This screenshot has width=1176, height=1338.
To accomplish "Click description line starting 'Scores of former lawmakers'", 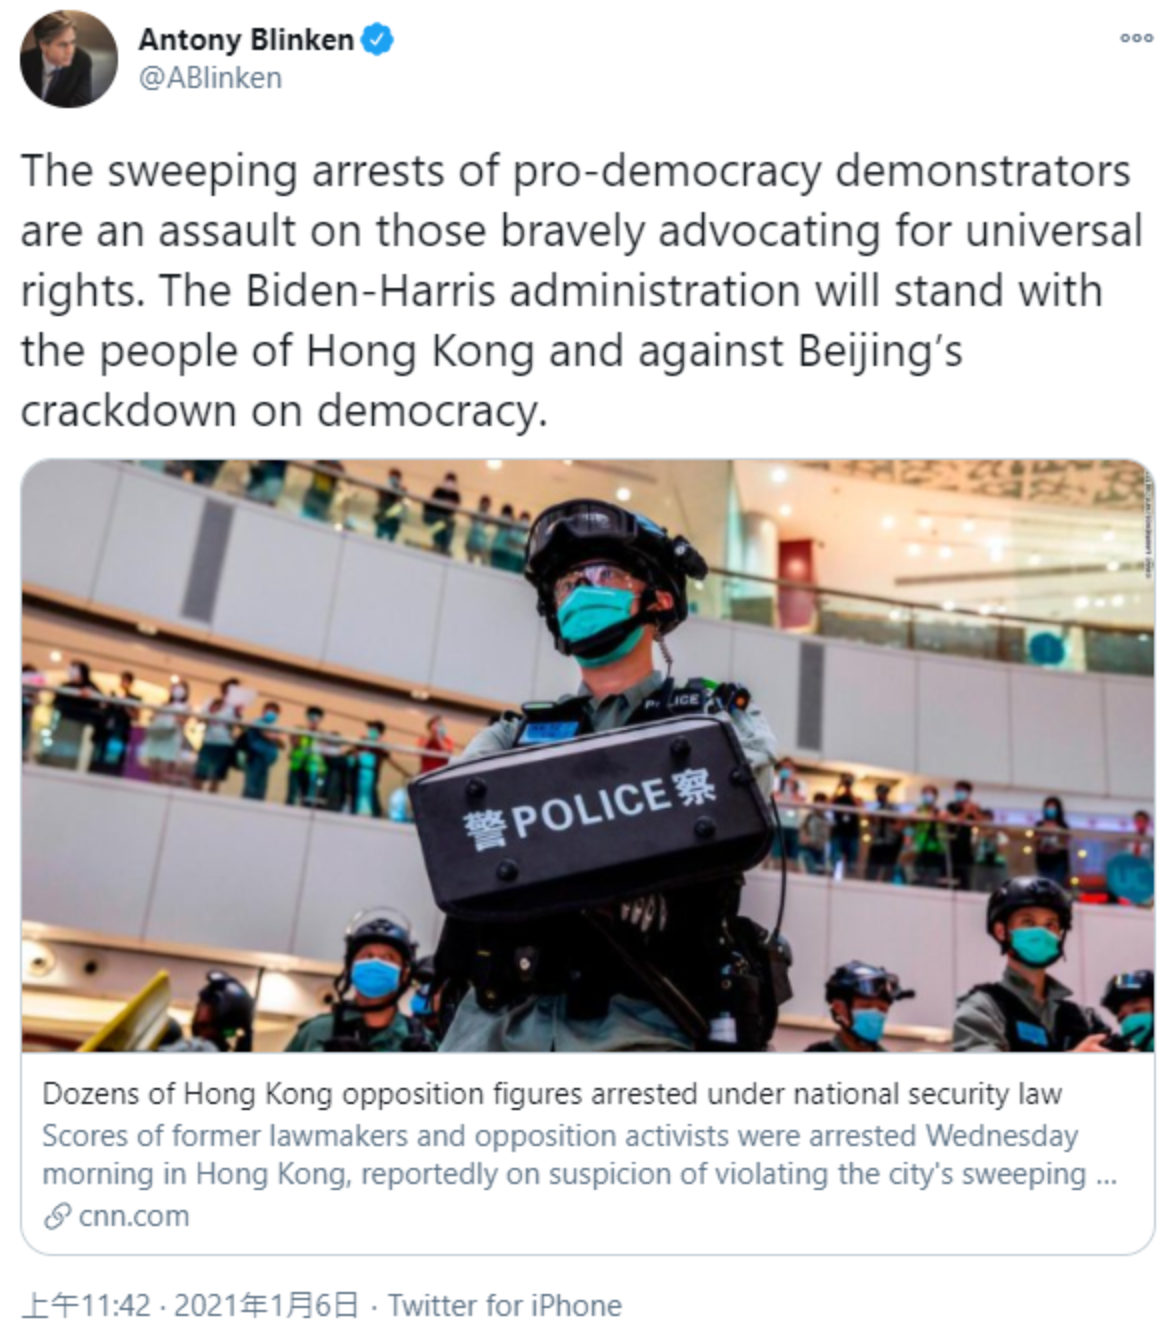I will [560, 1136].
